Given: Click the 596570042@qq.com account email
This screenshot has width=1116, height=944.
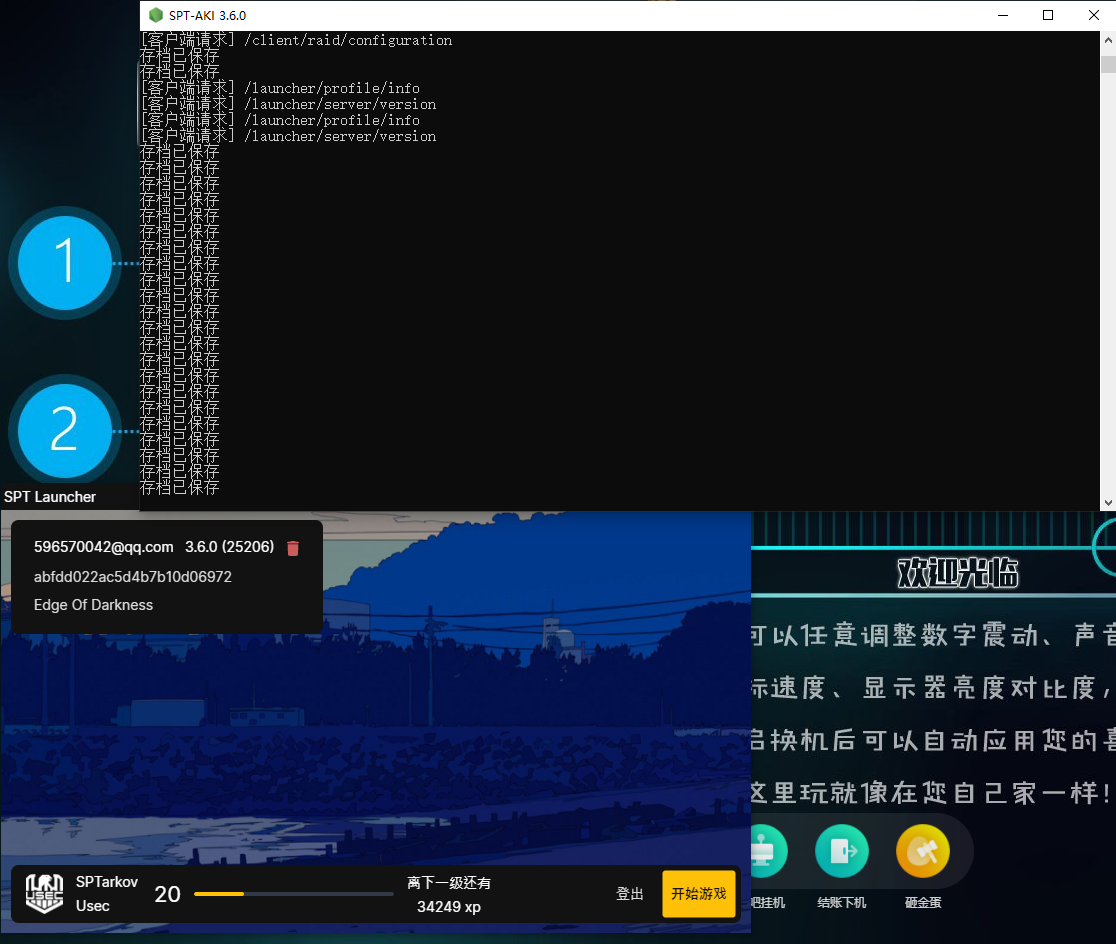Looking at the screenshot, I should pyautogui.click(x=103, y=548).
